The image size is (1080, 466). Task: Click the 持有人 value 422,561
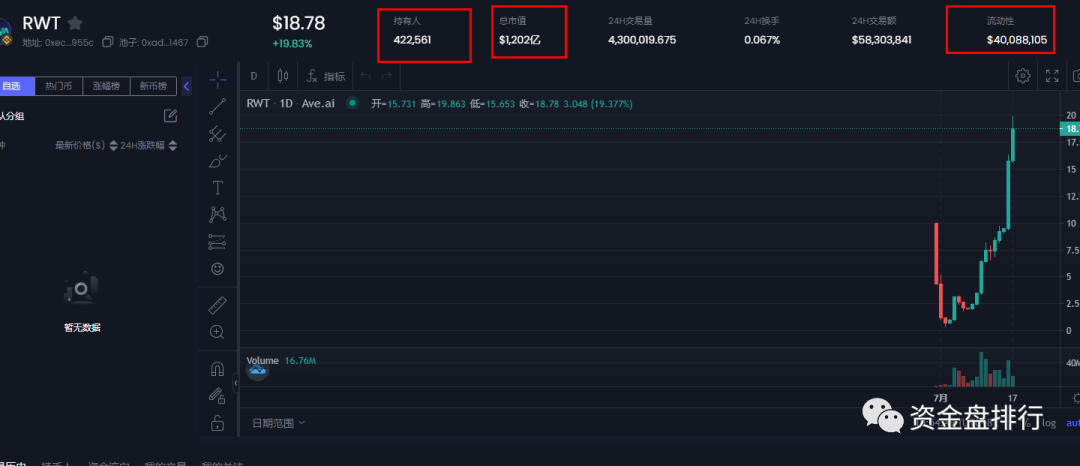click(x=413, y=40)
